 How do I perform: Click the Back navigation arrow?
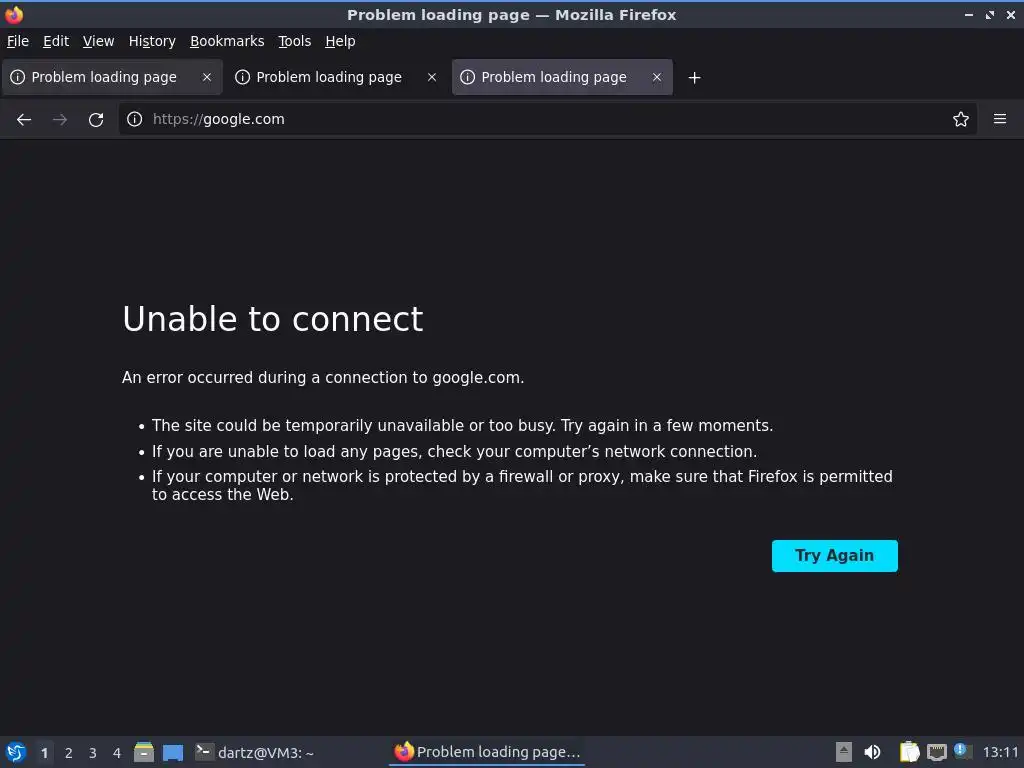point(24,120)
